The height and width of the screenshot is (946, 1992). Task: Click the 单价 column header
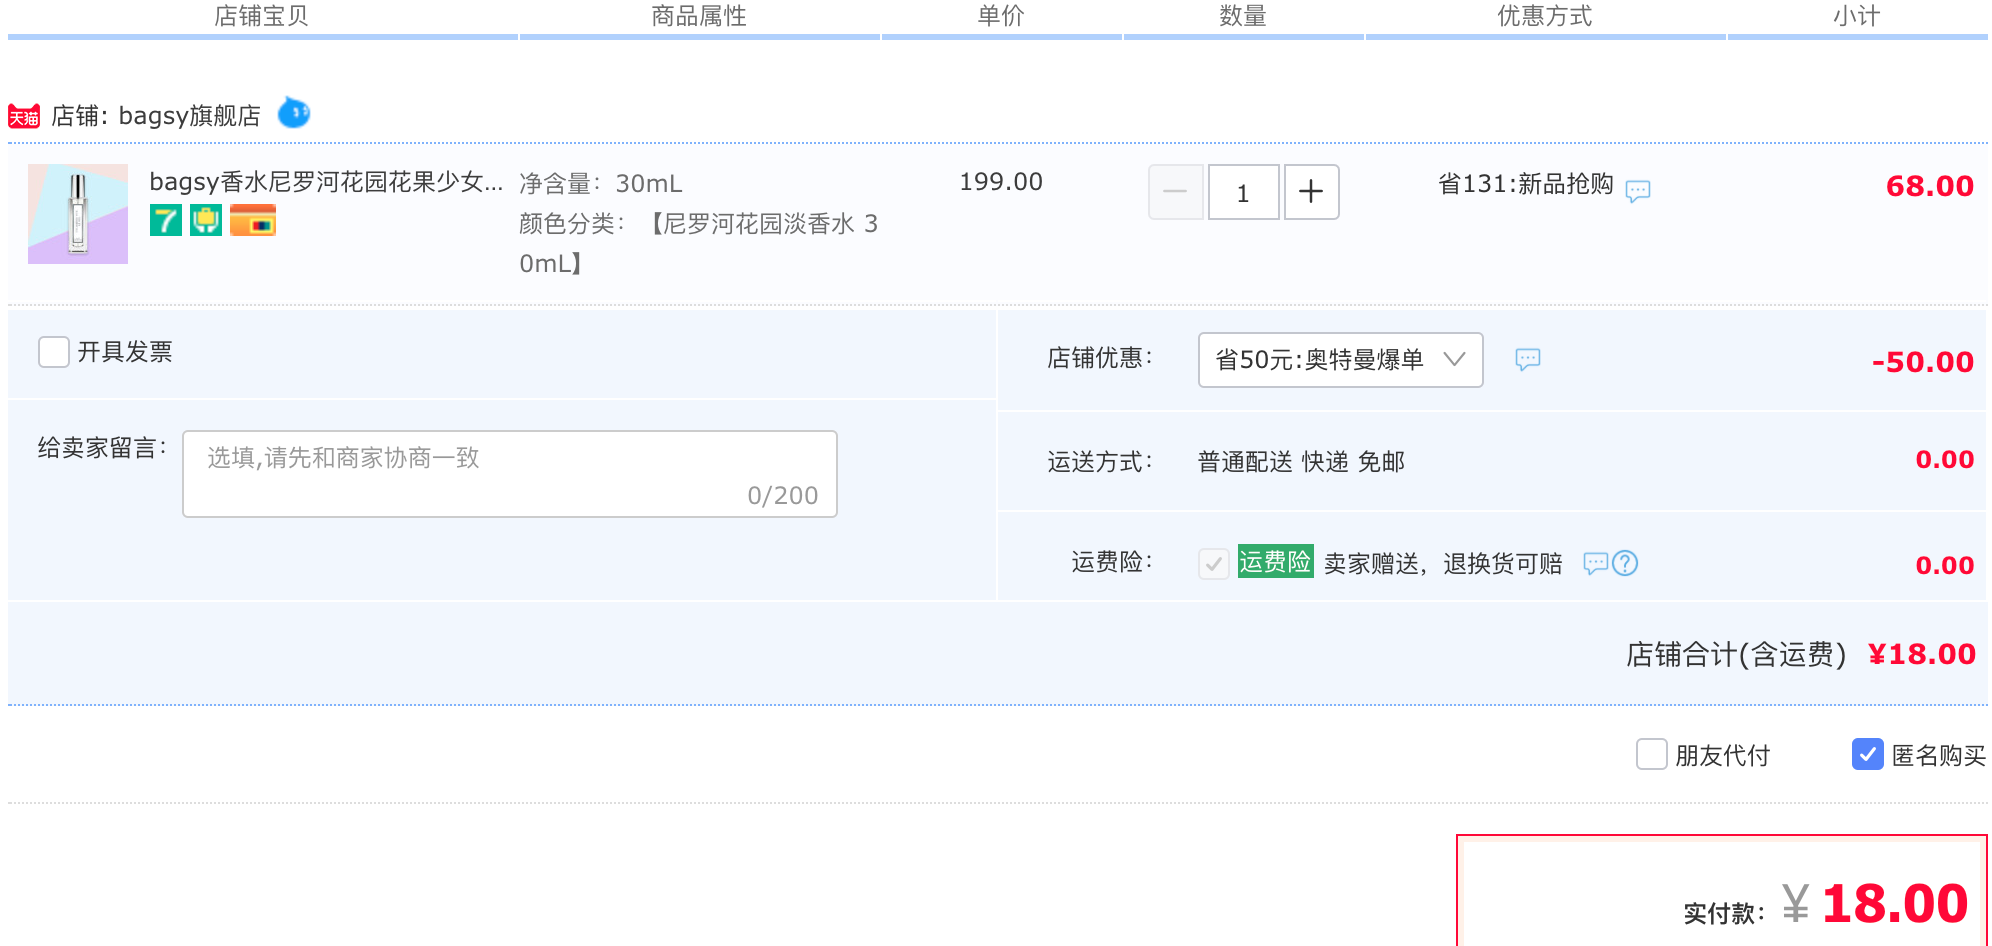coord(1001,16)
